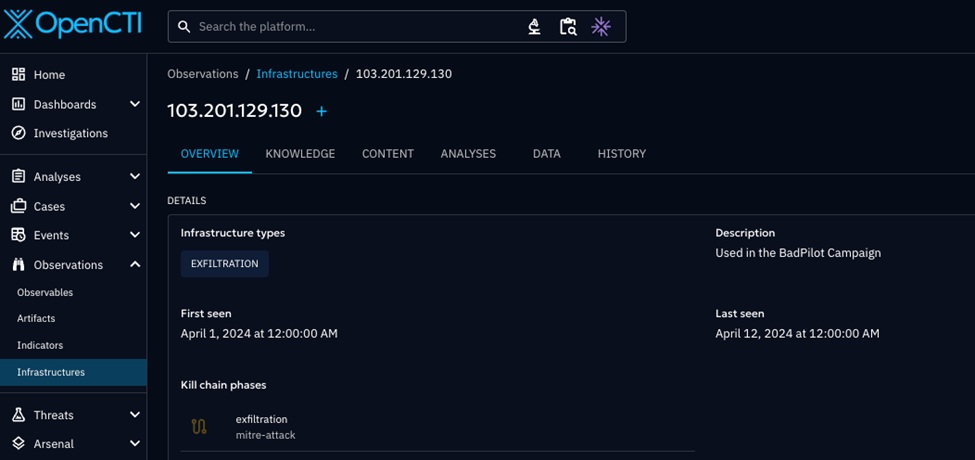Expand the Events menu chevron
The height and width of the screenshot is (460, 975).
(x=135, y=235)
